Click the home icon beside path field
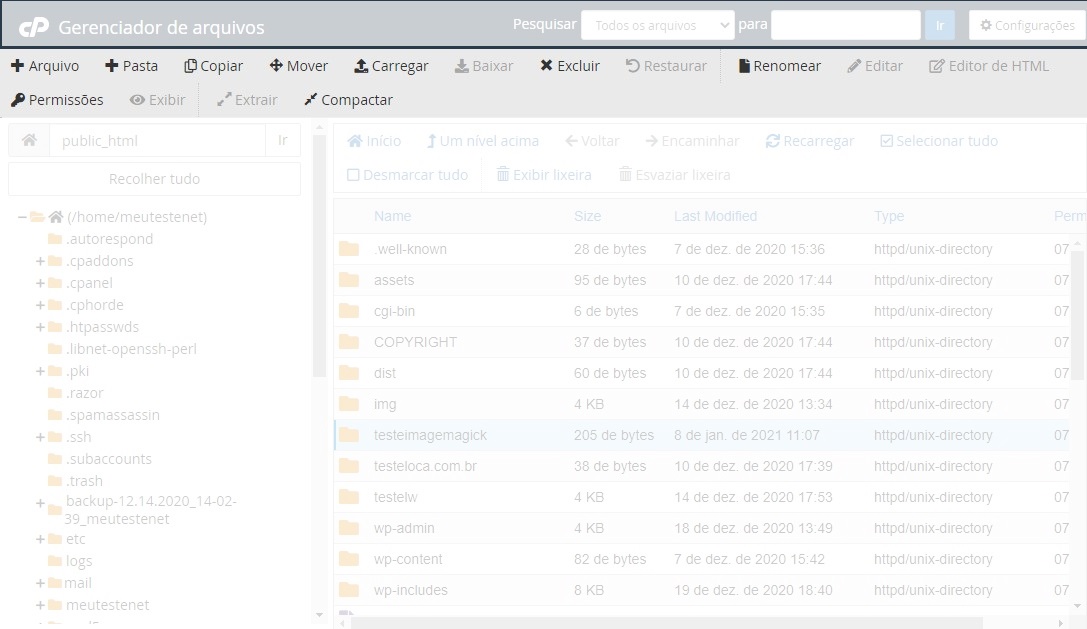This screenshot has width=1087, height=629. click(x=29, y=141)
